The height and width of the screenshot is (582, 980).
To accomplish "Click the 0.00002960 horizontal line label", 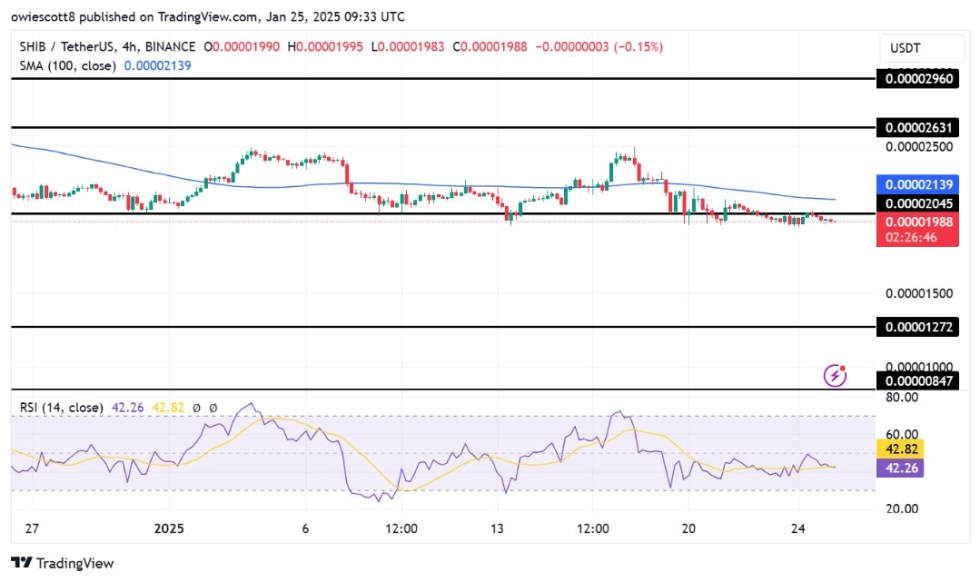I will (916, 78).
